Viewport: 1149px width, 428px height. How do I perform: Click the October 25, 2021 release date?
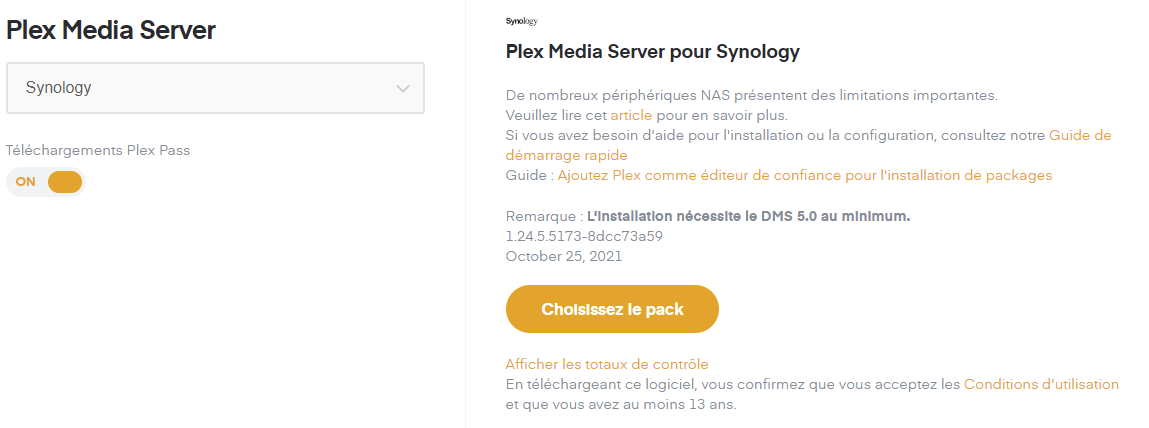pyautogui.click(x=564, y=257)
